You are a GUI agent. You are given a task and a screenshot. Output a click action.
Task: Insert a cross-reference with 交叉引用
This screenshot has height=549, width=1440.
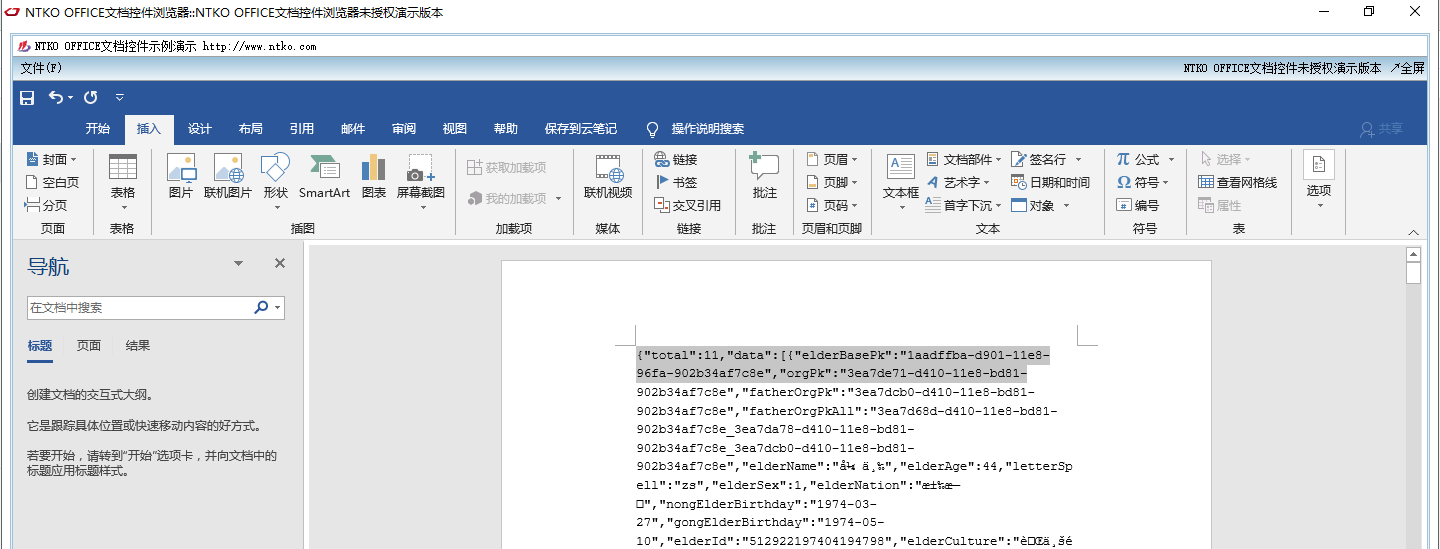click(x=688, y=205)
